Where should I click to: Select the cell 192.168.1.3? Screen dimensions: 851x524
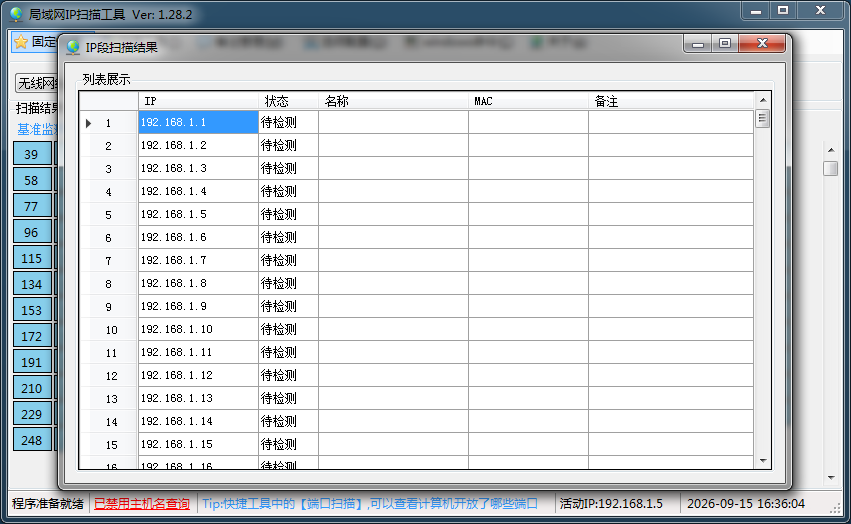[x=198, y=168]
